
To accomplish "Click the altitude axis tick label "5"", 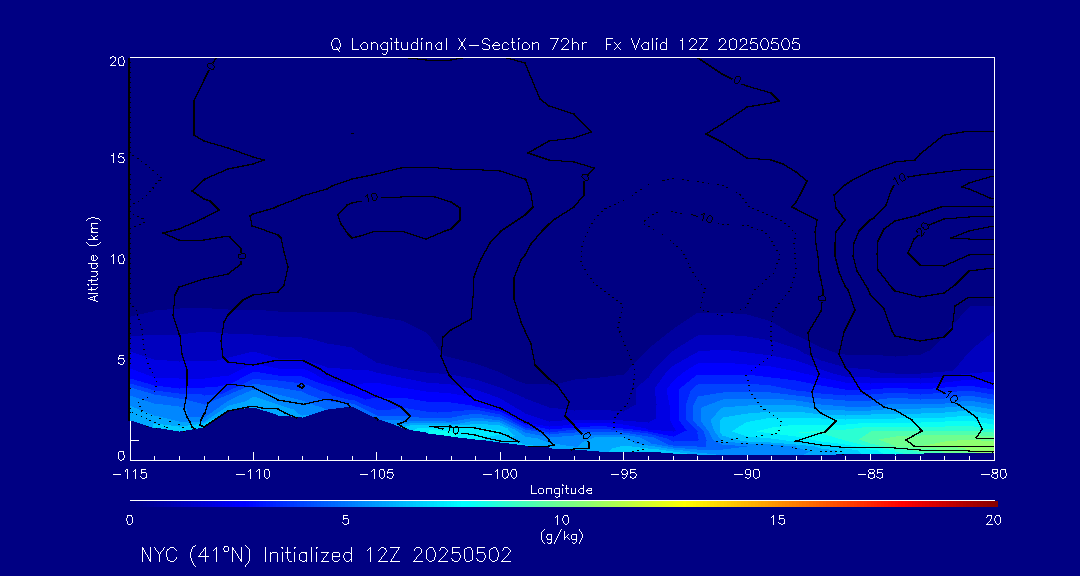I will click(121, 360).
